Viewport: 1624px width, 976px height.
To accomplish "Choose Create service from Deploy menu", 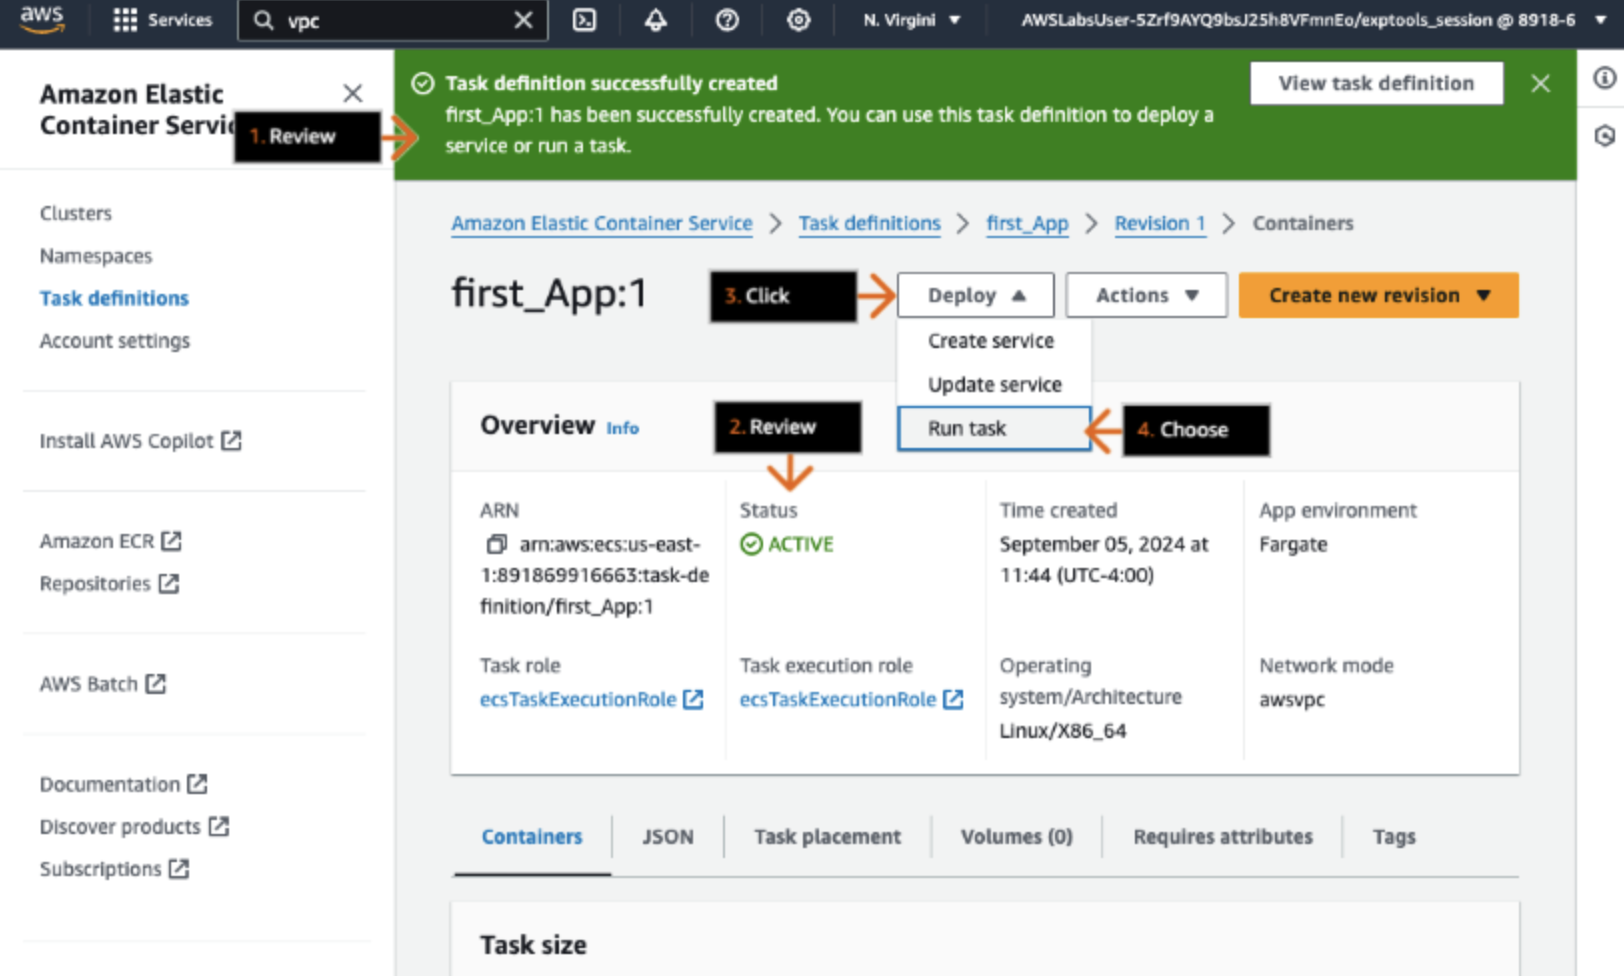I will [991, 341].
